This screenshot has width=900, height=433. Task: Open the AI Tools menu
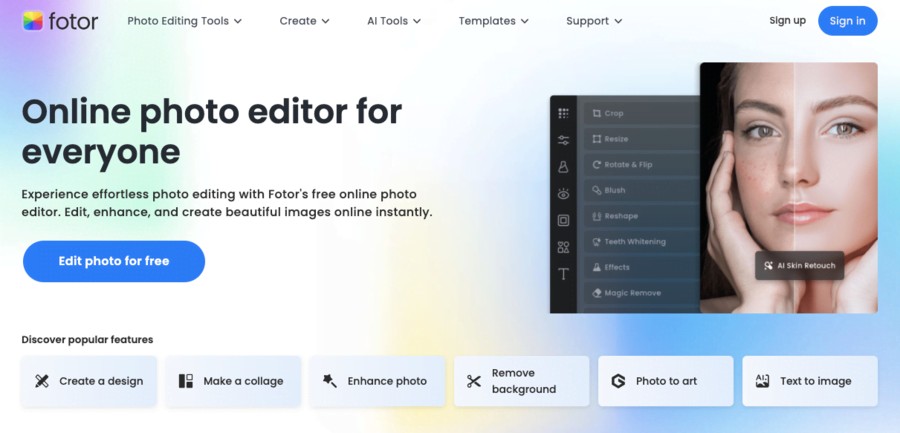click(394, 21)
